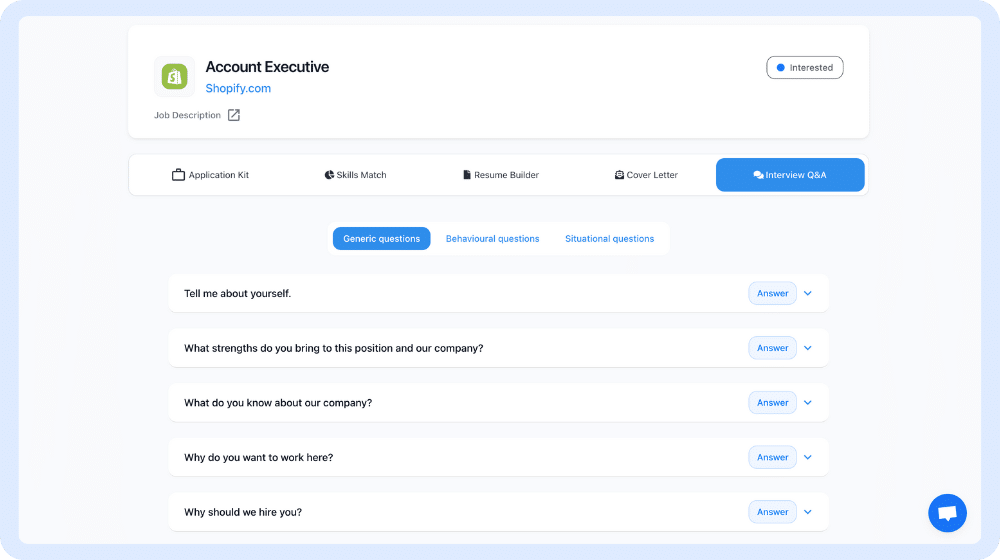Click the Cover Letter icon
Image resolution: width=1000 pixels, height=560 pixels.
pyautogui.click(x=619, y=175)
